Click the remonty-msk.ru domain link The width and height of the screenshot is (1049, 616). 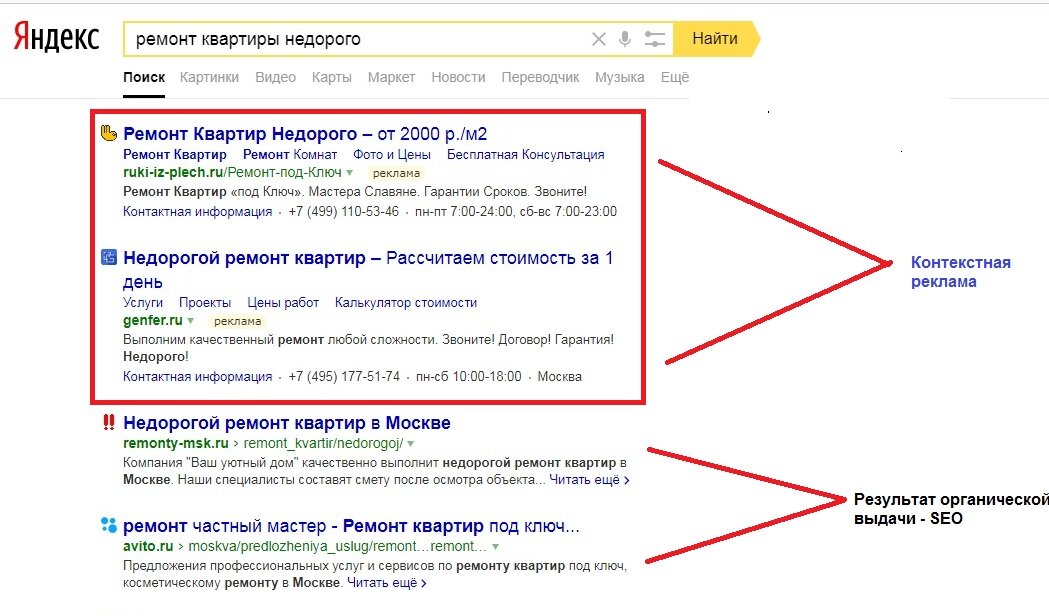tap(176, 443)
